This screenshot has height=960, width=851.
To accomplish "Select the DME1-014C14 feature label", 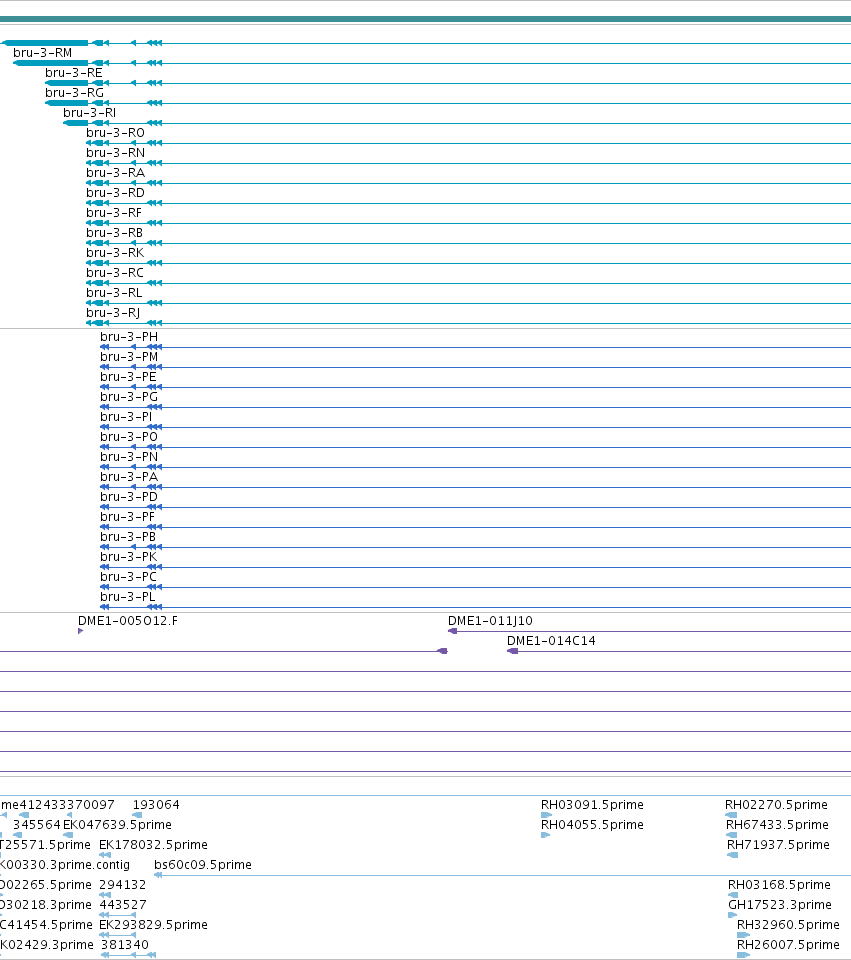I will pos(551,641).
